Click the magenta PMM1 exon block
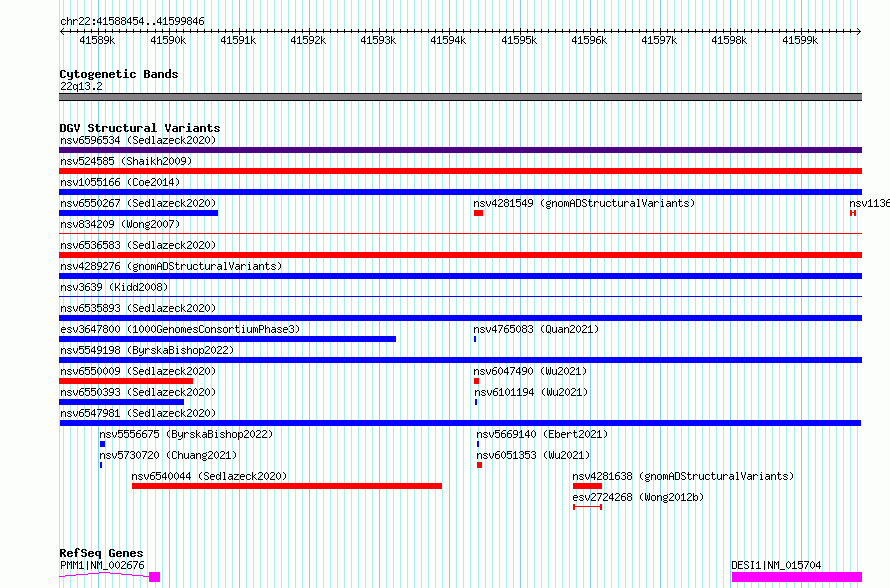890x588 pixels. pos(154,577)
